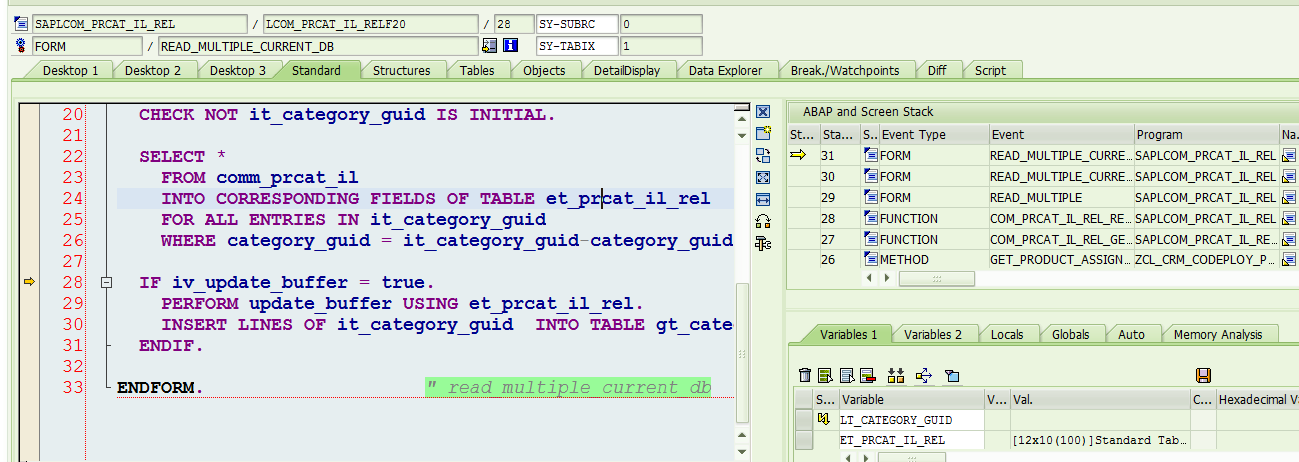Select the Locals tab
This screenshot has width=1299, height=462.
point(1007,335)
